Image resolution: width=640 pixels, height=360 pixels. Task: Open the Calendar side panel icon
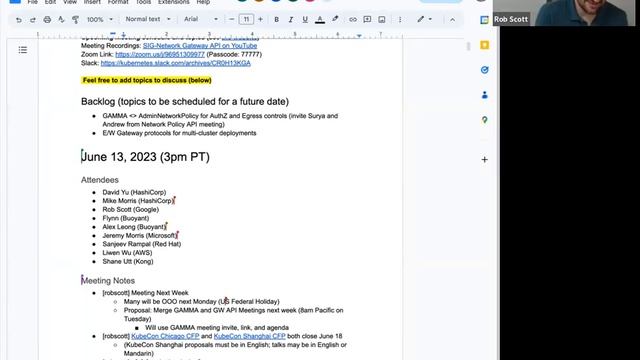click(x=484, y=20)
